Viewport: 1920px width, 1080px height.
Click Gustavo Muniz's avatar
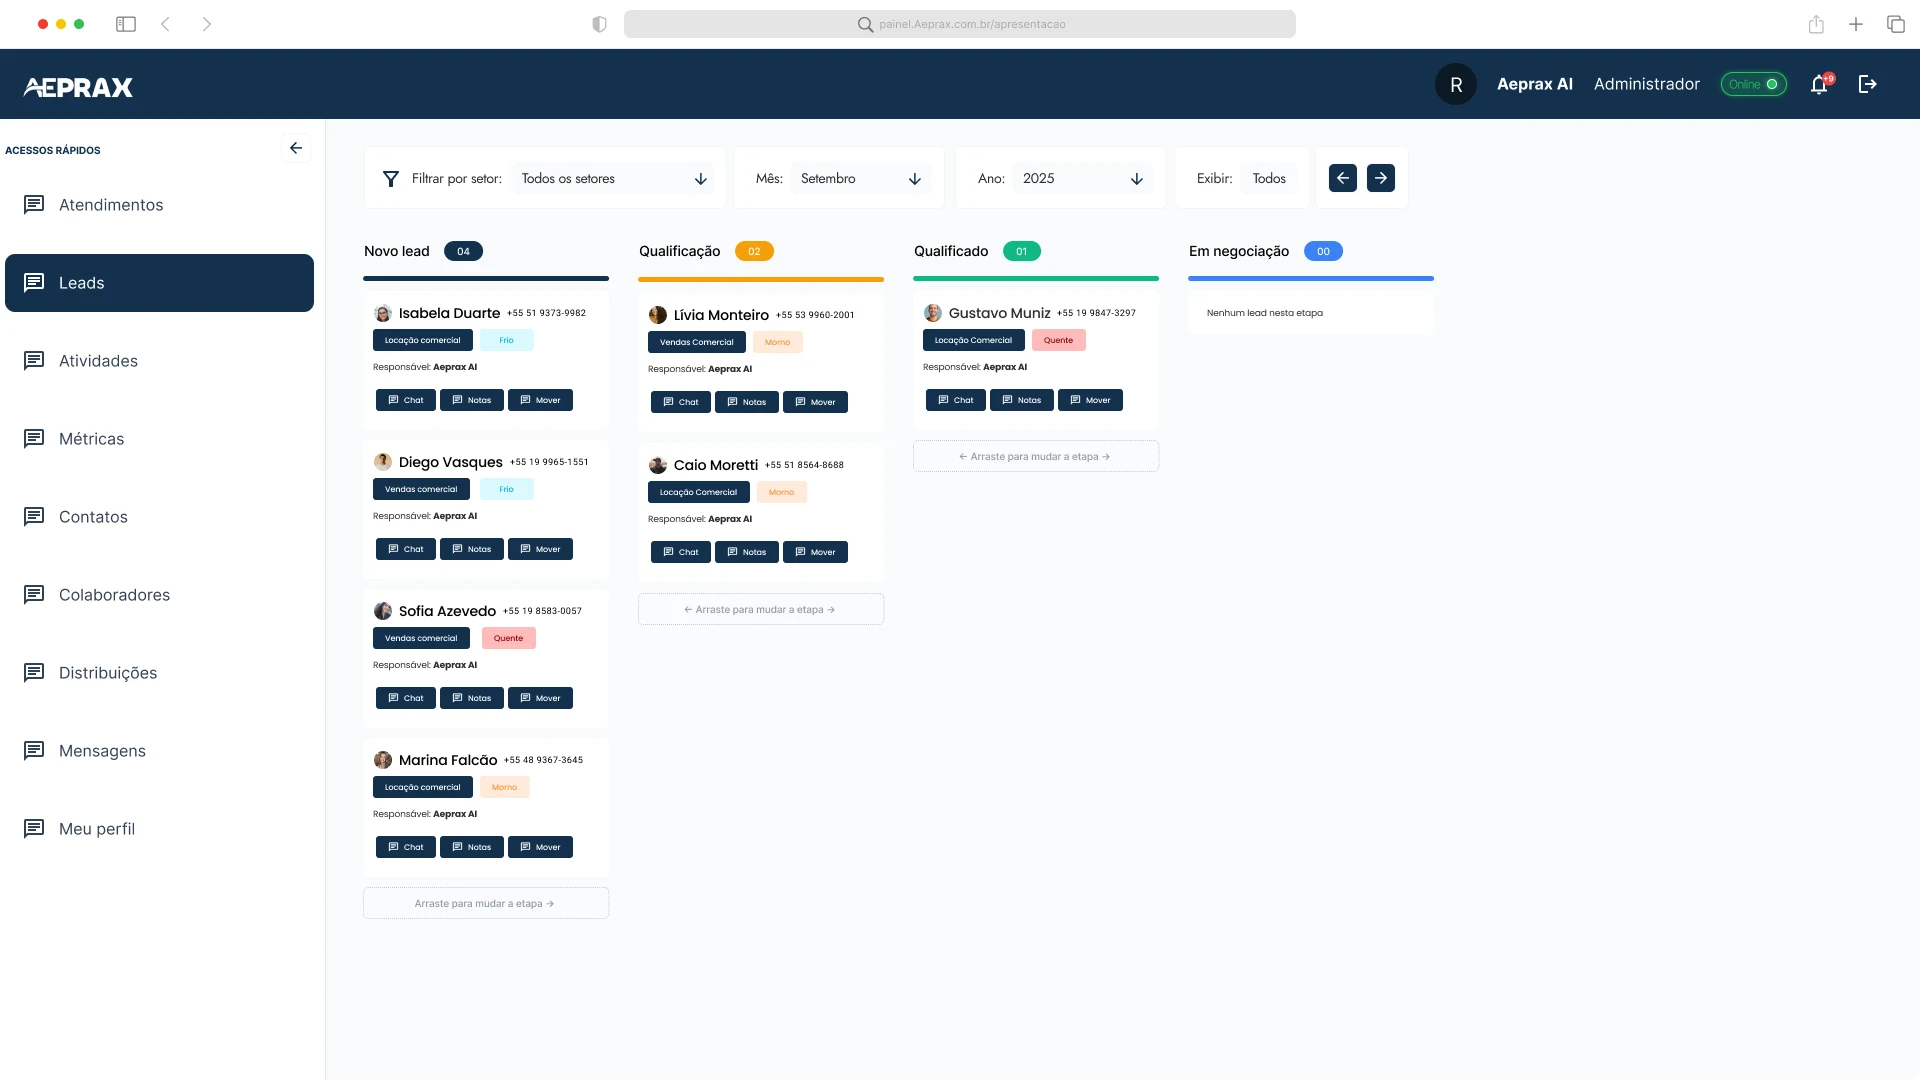pos(933,313)
